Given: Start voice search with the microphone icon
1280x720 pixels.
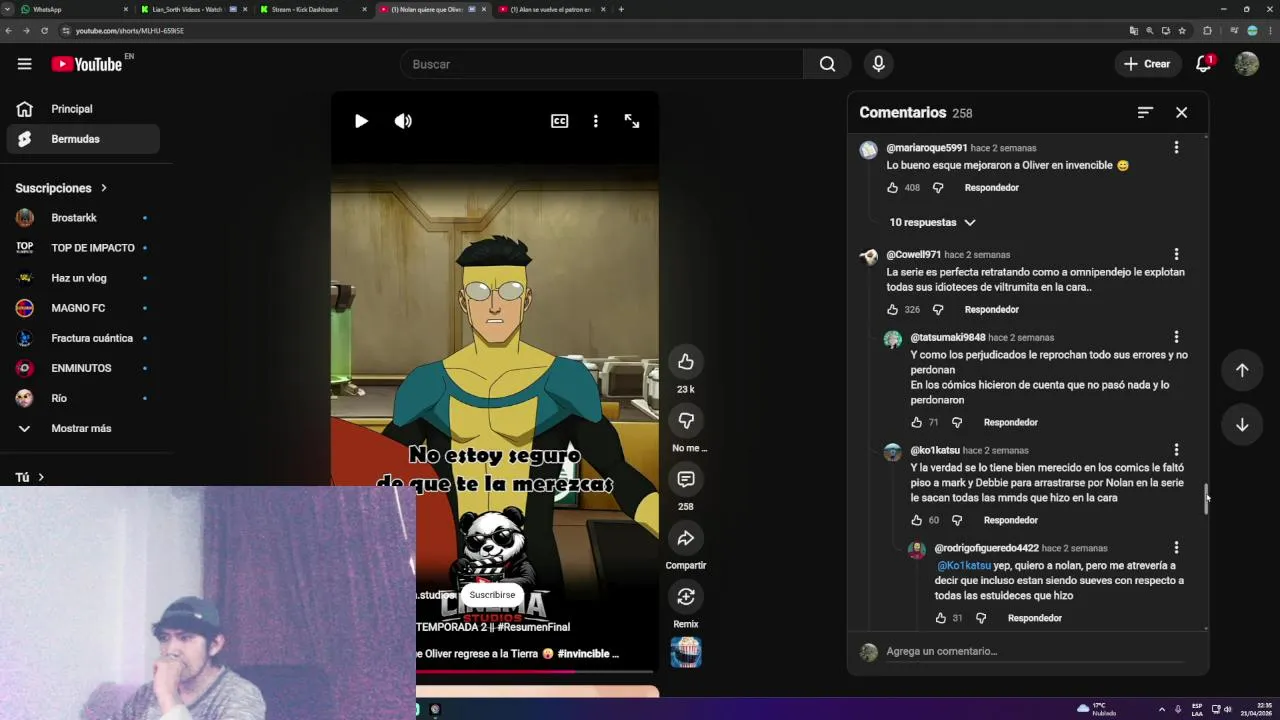Looking at the screenshot, I should (878, 64).
